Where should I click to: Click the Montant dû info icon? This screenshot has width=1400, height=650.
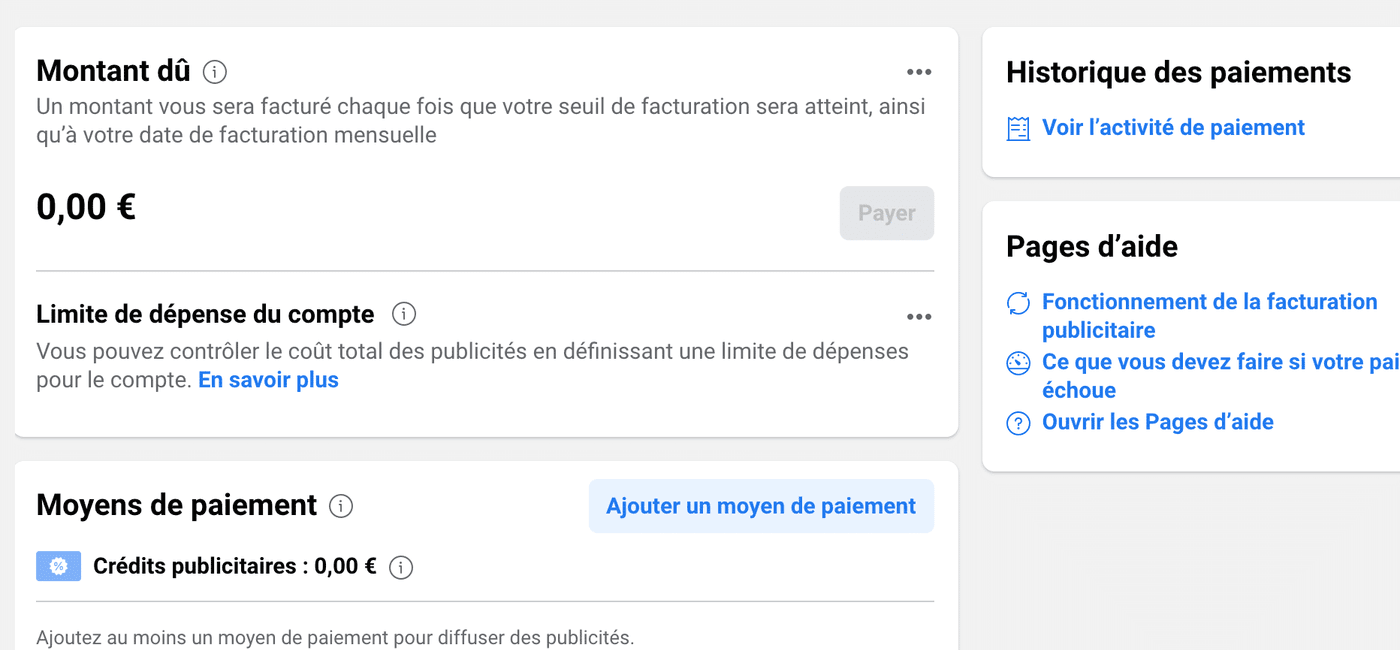215,71
